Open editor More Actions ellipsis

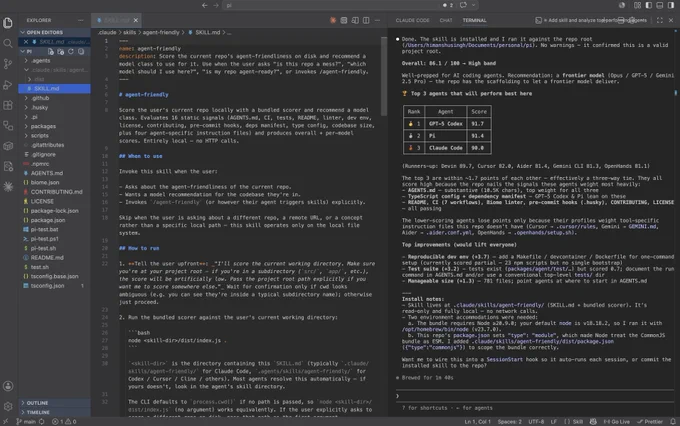coord(377,20)
